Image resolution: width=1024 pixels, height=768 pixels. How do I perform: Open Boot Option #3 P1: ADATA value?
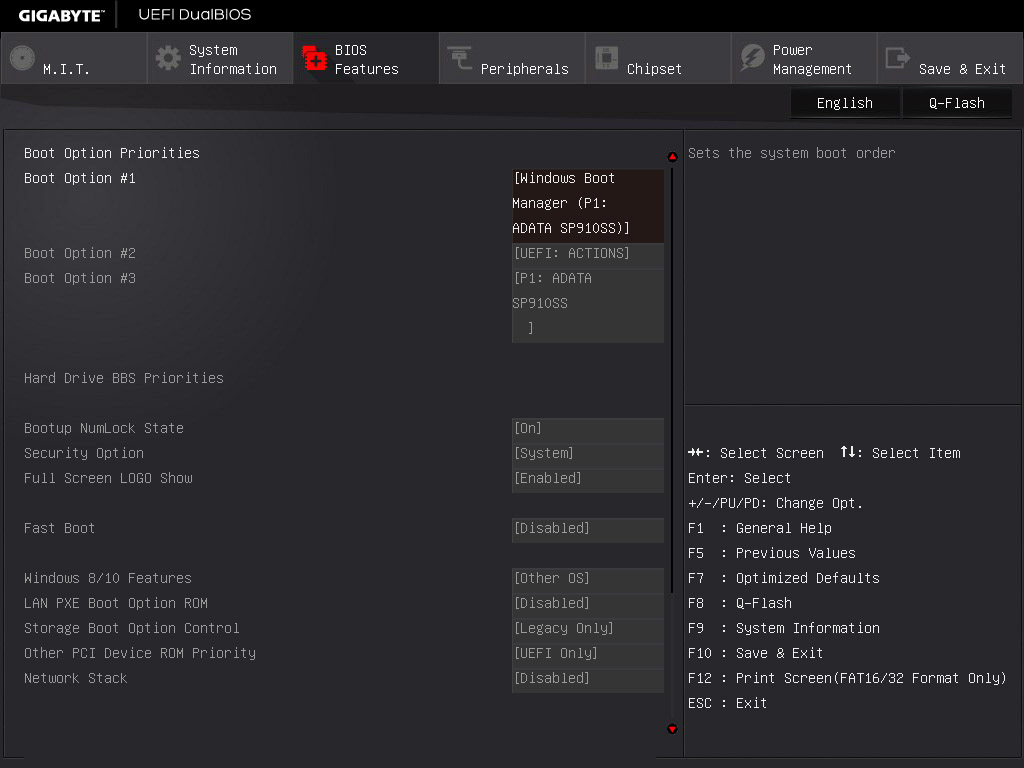pyautogui.click(x=588, y=304)
